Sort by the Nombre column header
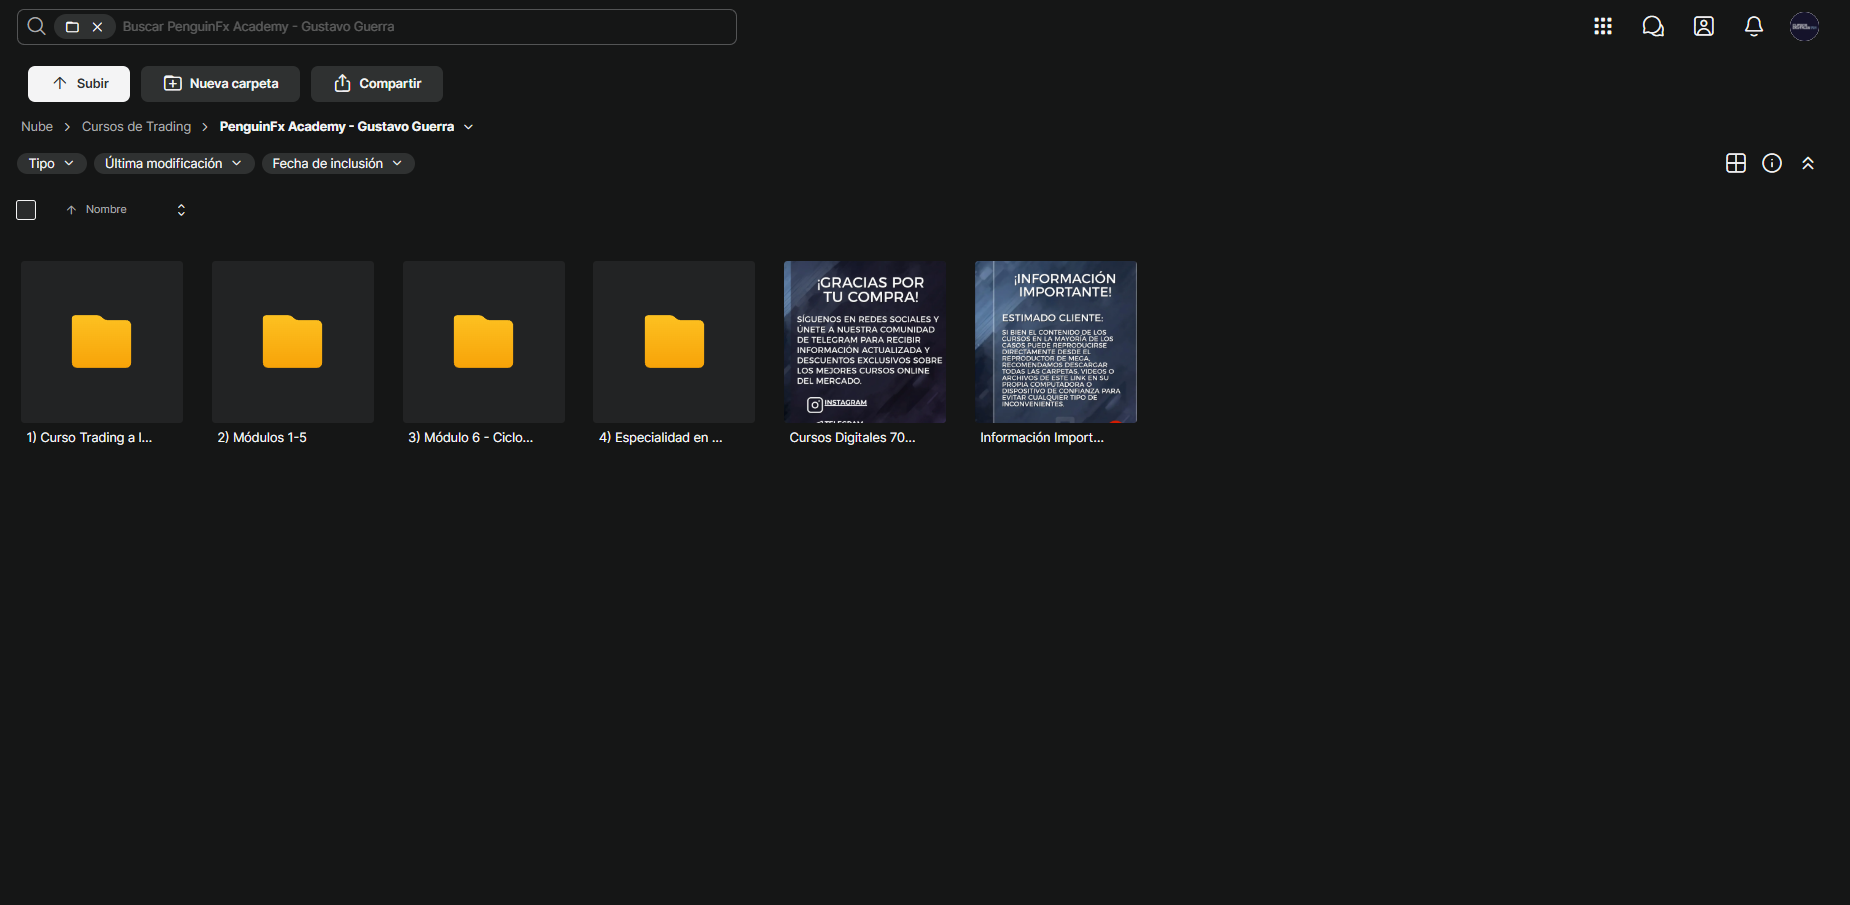1850x905 pixels. [x=106, y=210]
